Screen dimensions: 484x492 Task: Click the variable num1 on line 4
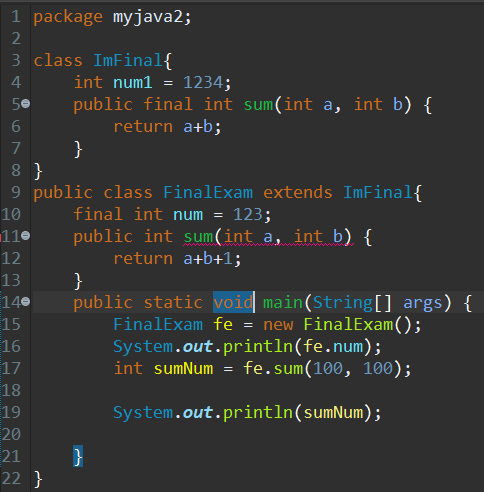(133, 83)
